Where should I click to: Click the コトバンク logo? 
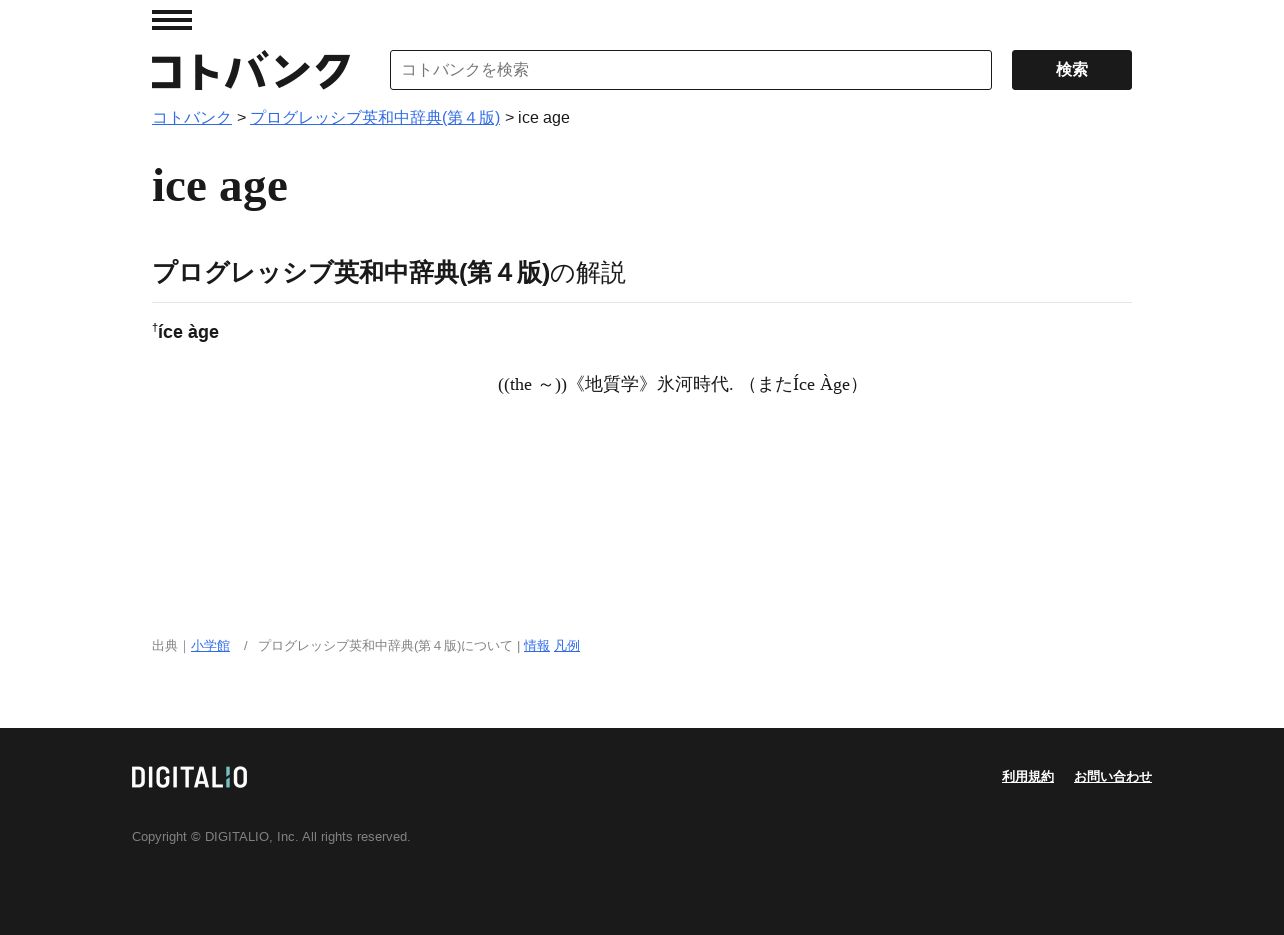[251, 71]
